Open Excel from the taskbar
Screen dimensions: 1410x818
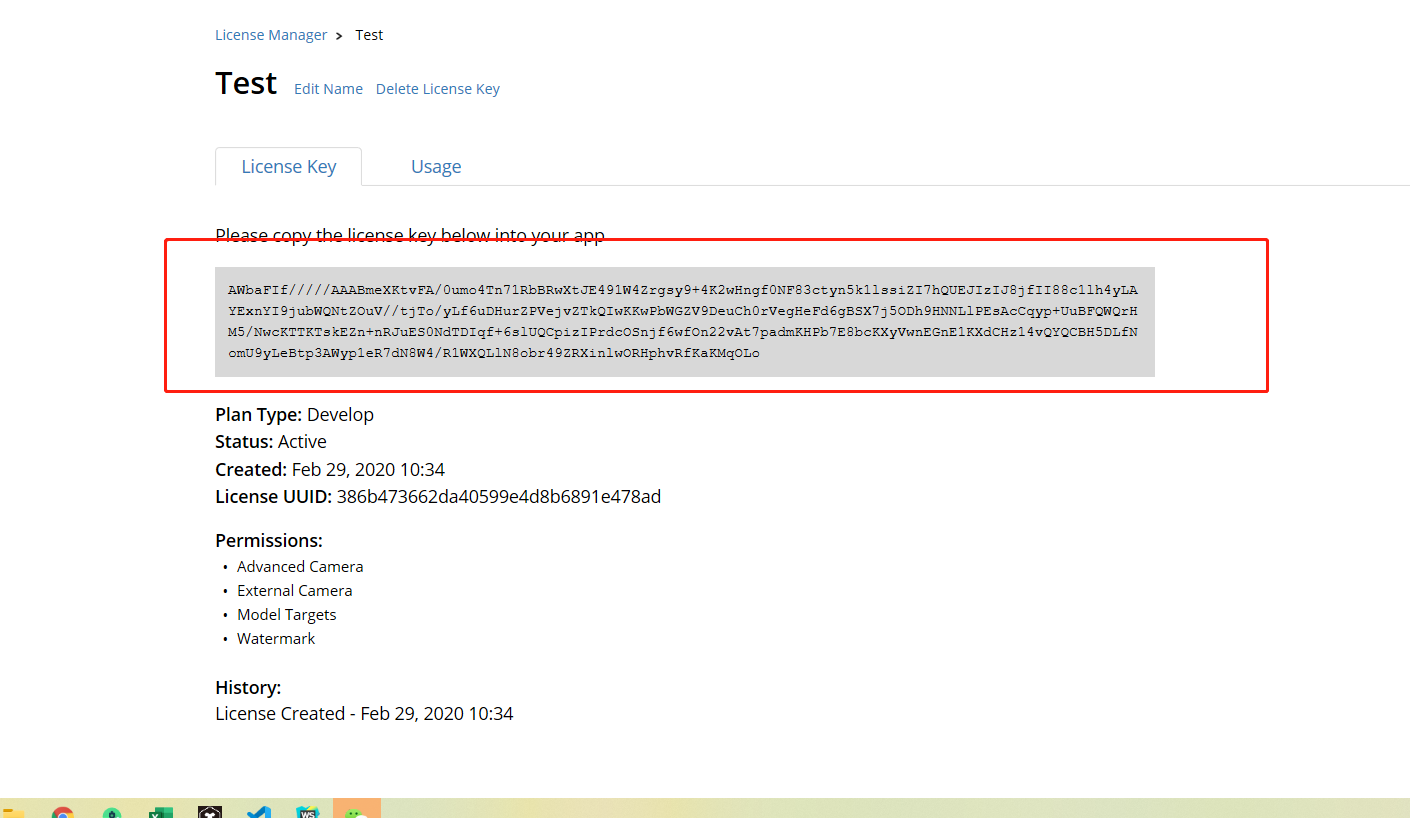click(161, 812)
